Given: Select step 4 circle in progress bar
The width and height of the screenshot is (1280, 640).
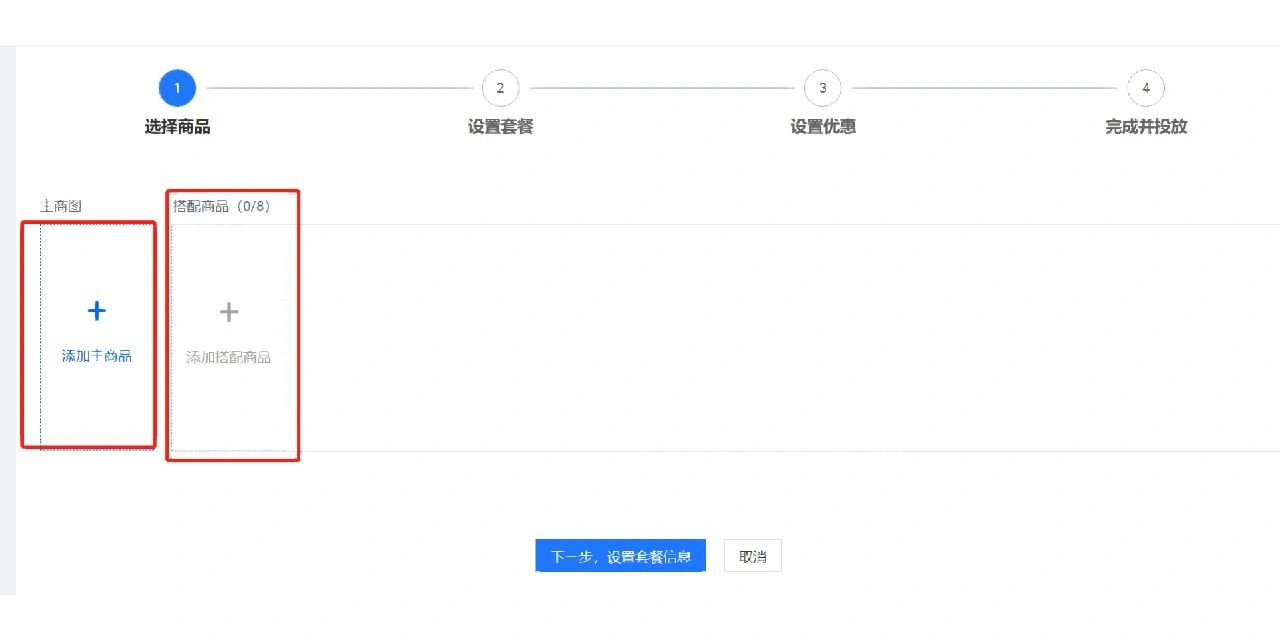Looking at the screenshot, I should pos(1146,88).
